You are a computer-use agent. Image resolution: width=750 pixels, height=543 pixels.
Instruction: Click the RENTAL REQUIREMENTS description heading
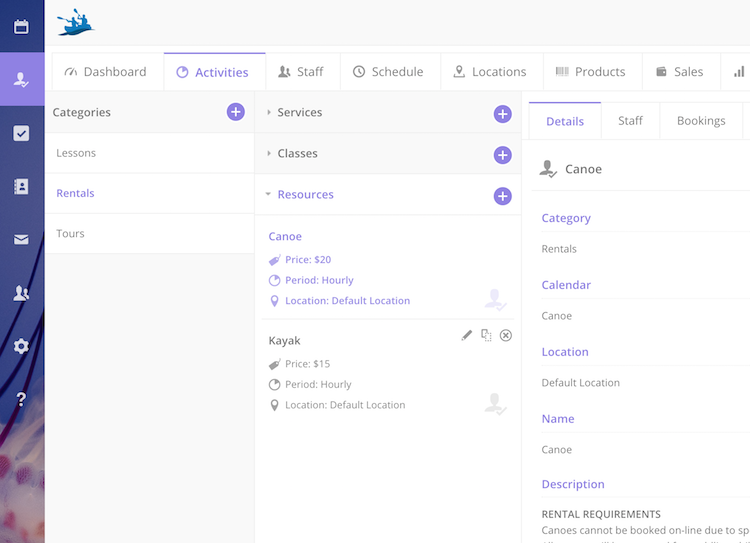pos(601,514)
